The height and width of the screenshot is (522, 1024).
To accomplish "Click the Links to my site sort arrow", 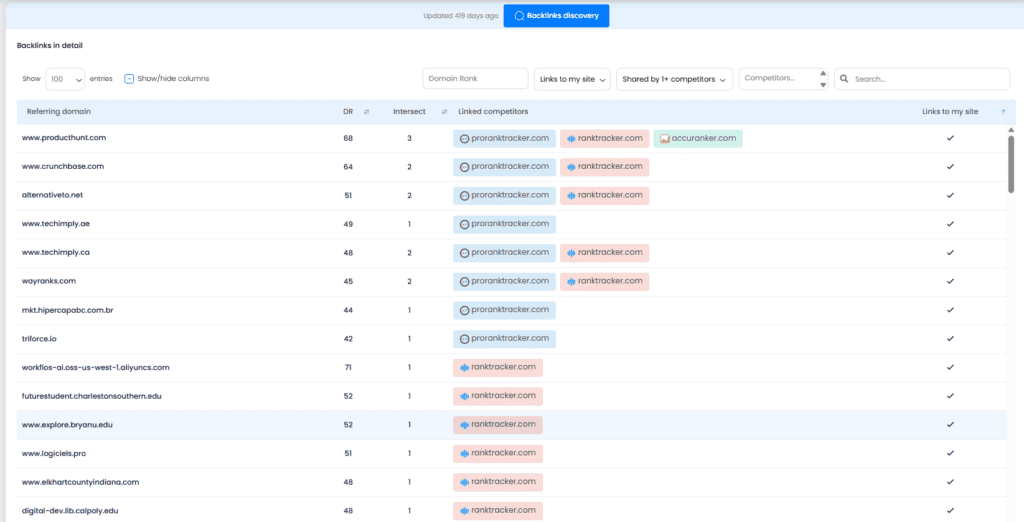I will pos(1003,112).
